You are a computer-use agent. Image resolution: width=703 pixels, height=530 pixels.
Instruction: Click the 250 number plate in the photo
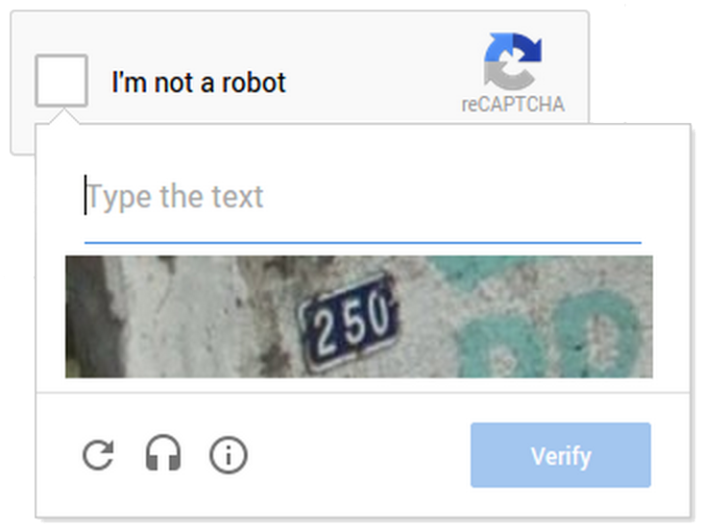point(348,322)
